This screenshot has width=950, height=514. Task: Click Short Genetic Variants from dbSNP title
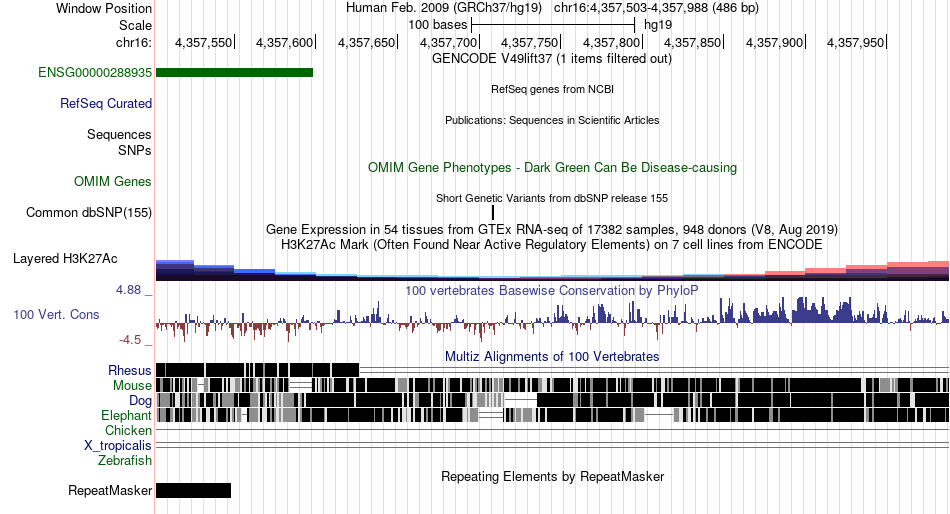(x=552, y=198)
